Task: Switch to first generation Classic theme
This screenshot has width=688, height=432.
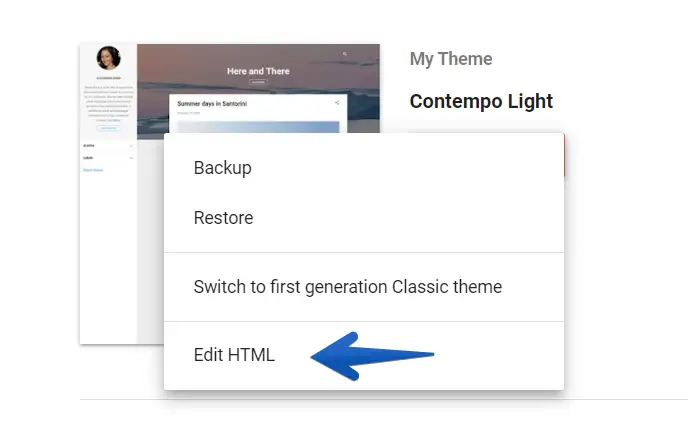Action: click(x=347, y=287)
